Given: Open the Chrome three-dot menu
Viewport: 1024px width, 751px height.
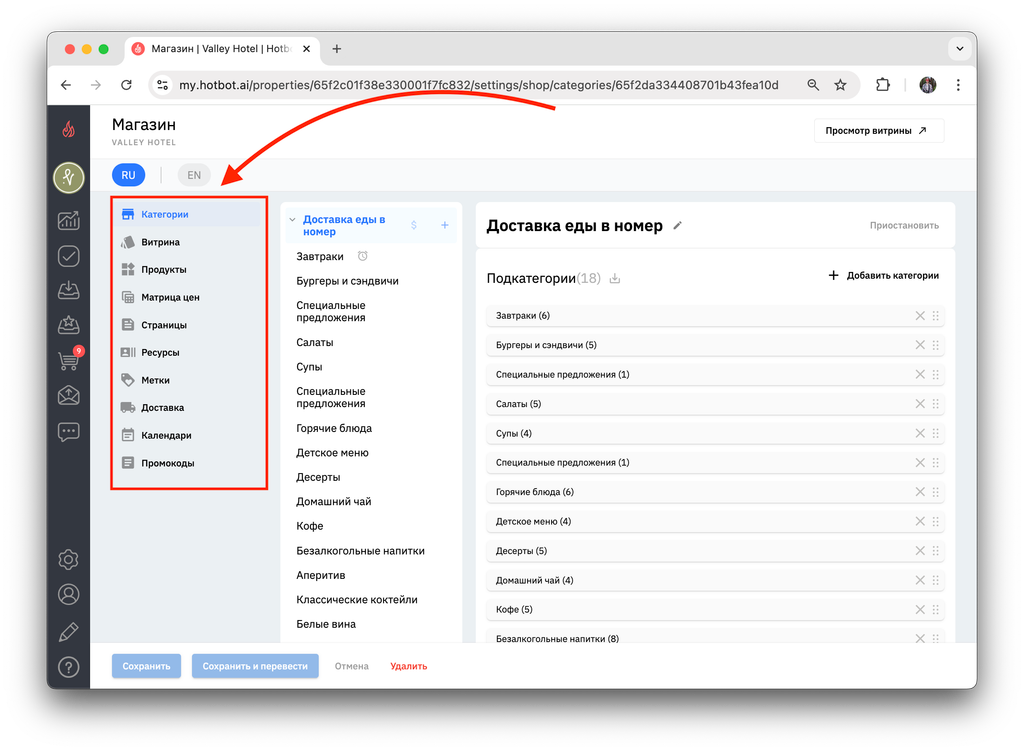Looking at the screenshot, I should 958,85.
